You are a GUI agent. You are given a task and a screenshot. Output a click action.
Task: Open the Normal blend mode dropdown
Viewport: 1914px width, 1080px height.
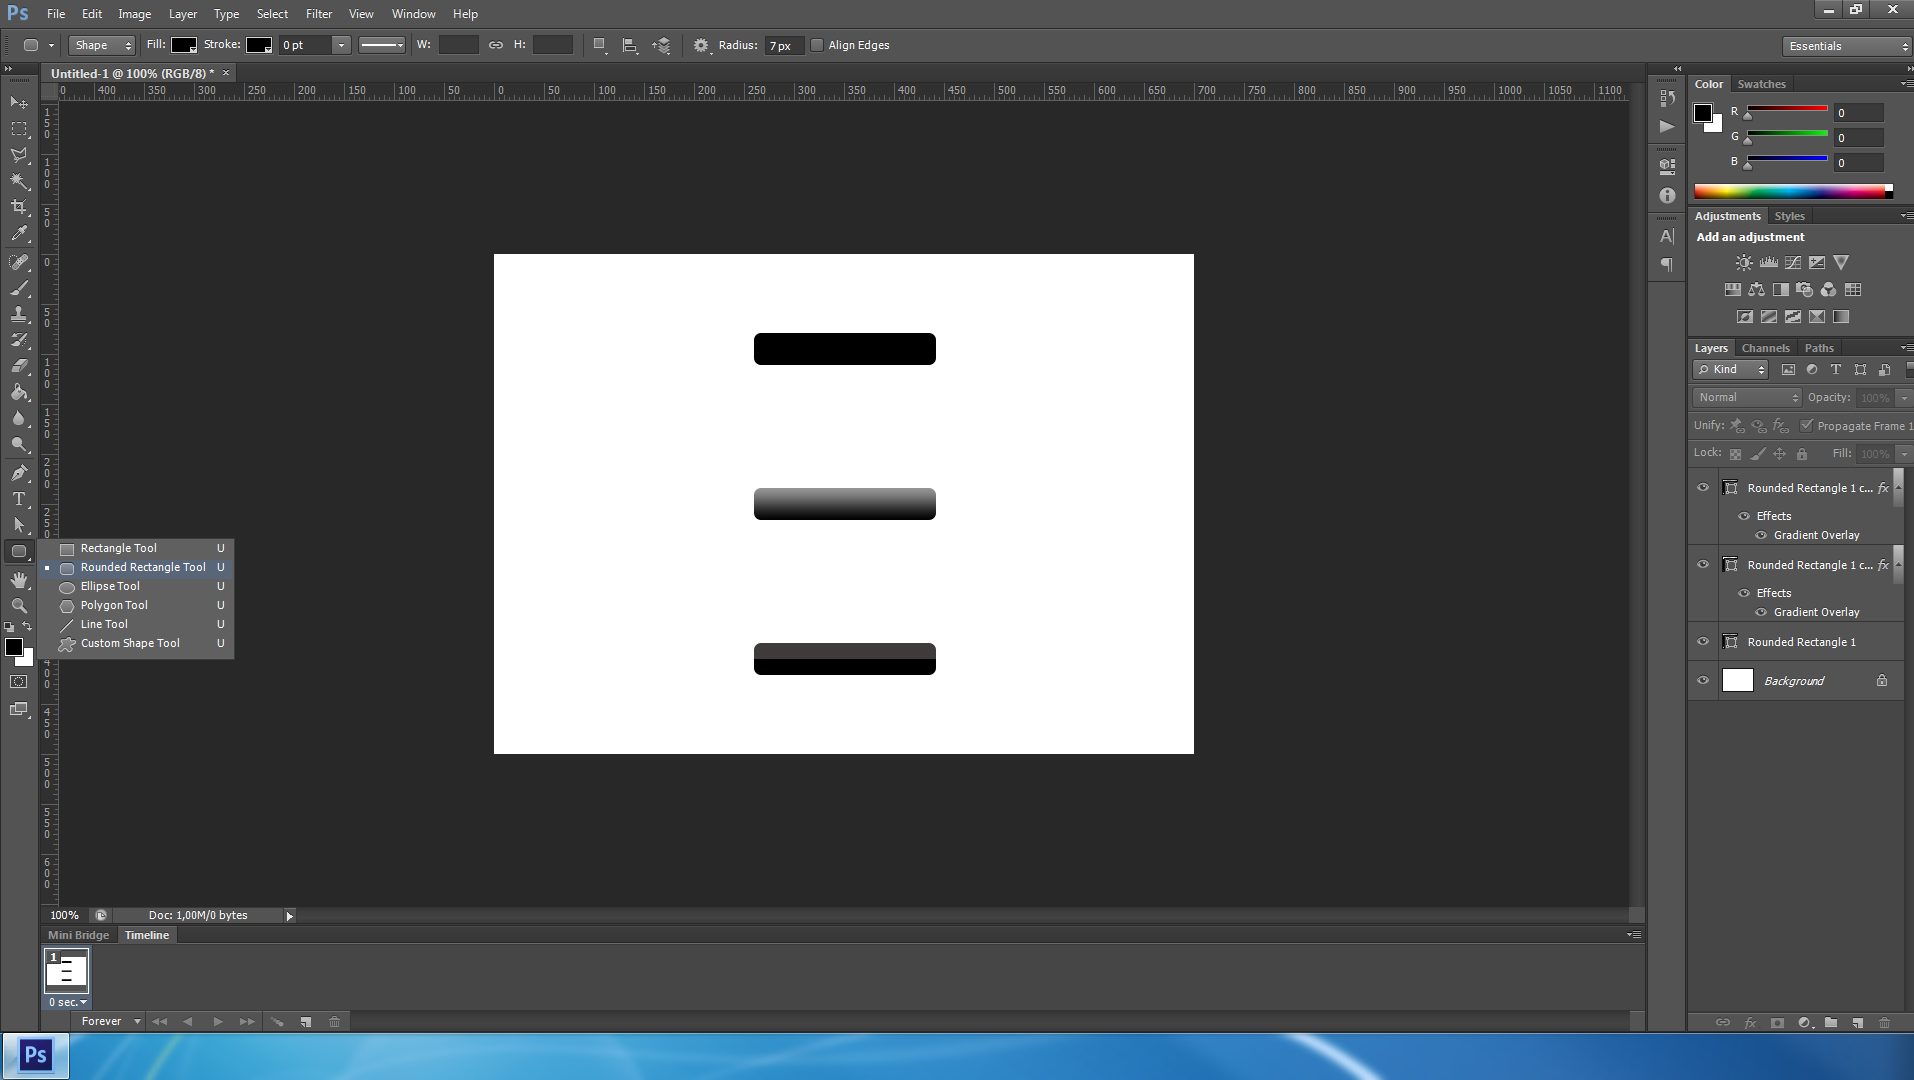tap(1747, 398)
